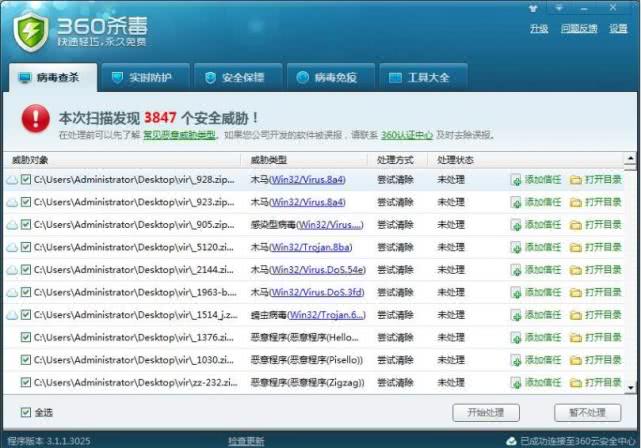Image resolution: width=641 pixels, height=448 pixels.
Task: Click the 威胁对象 column header
Action: pyautogui.click(x=122, y=159)
